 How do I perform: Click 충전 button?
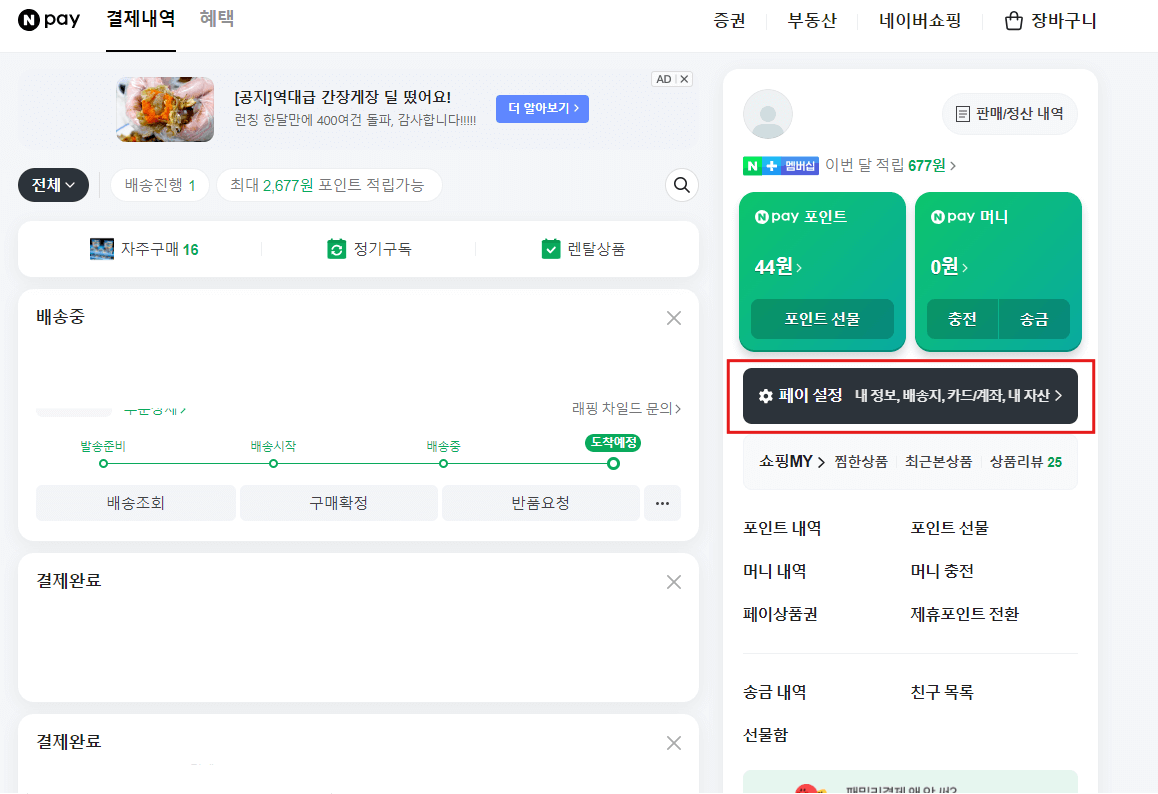point(962,319)
